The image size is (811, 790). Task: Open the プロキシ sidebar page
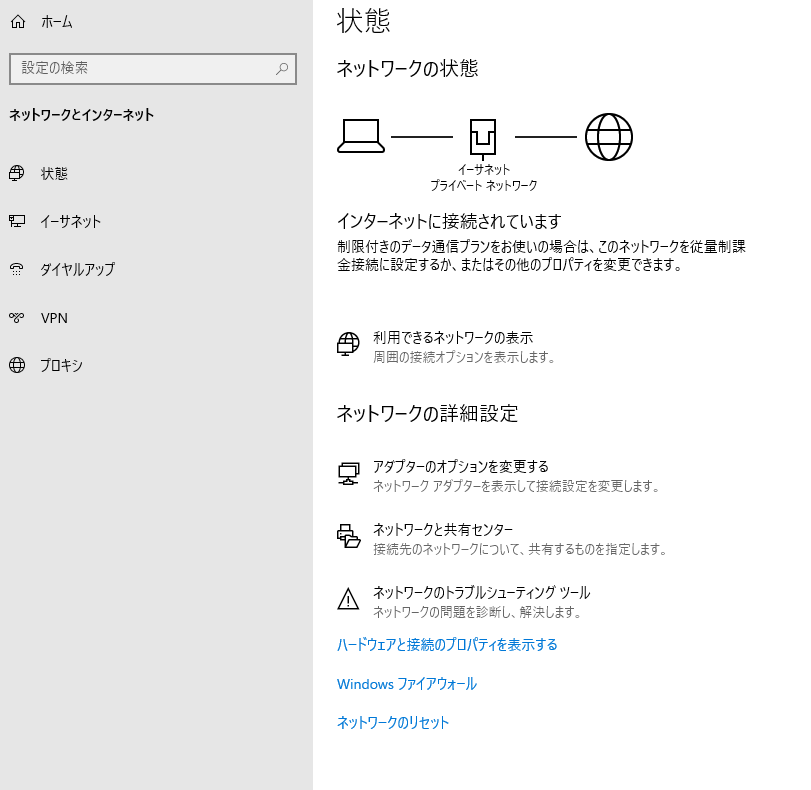pyautogui.click(x=62, y=365)
